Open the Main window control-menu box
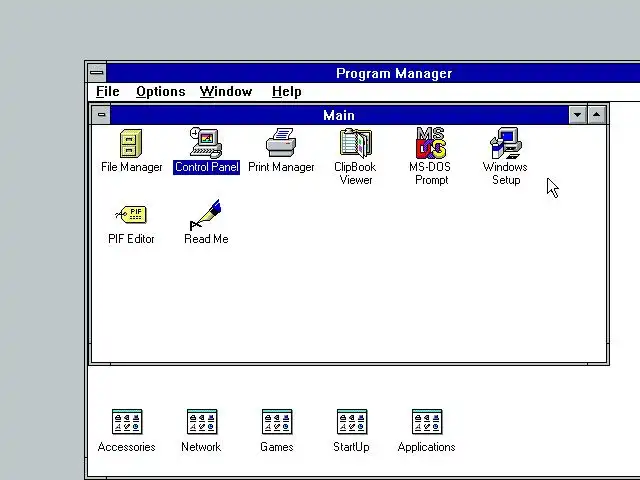Screen dimensions: 640x480 click(x=101, y=115)
